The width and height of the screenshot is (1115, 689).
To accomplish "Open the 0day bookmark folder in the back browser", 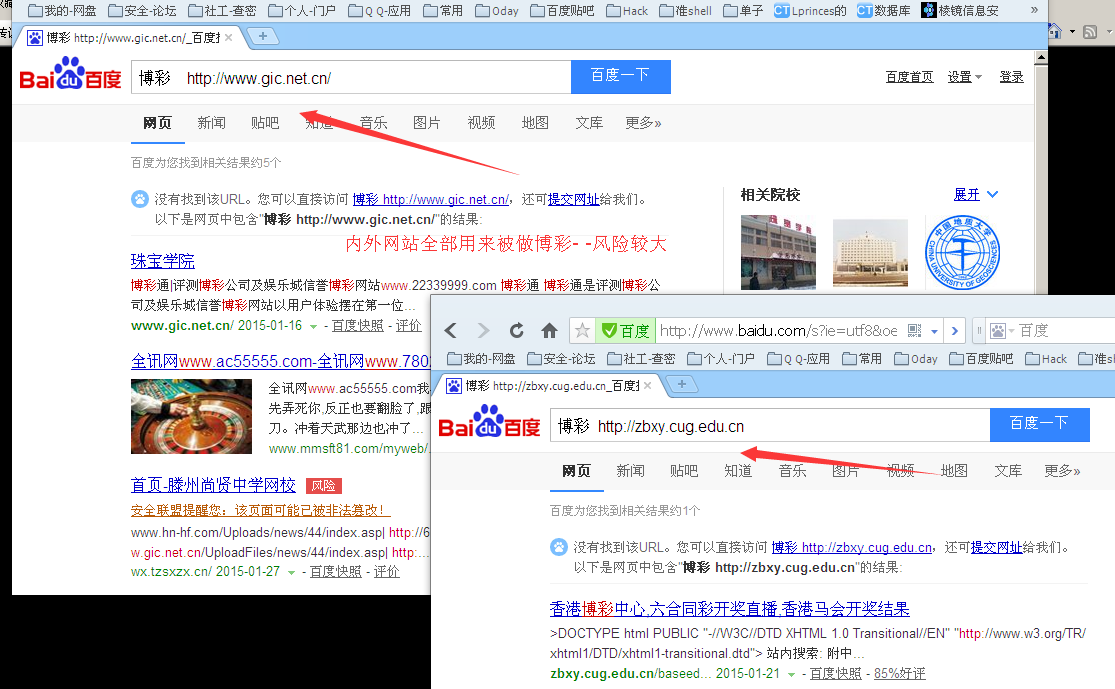I will [496, 11].
